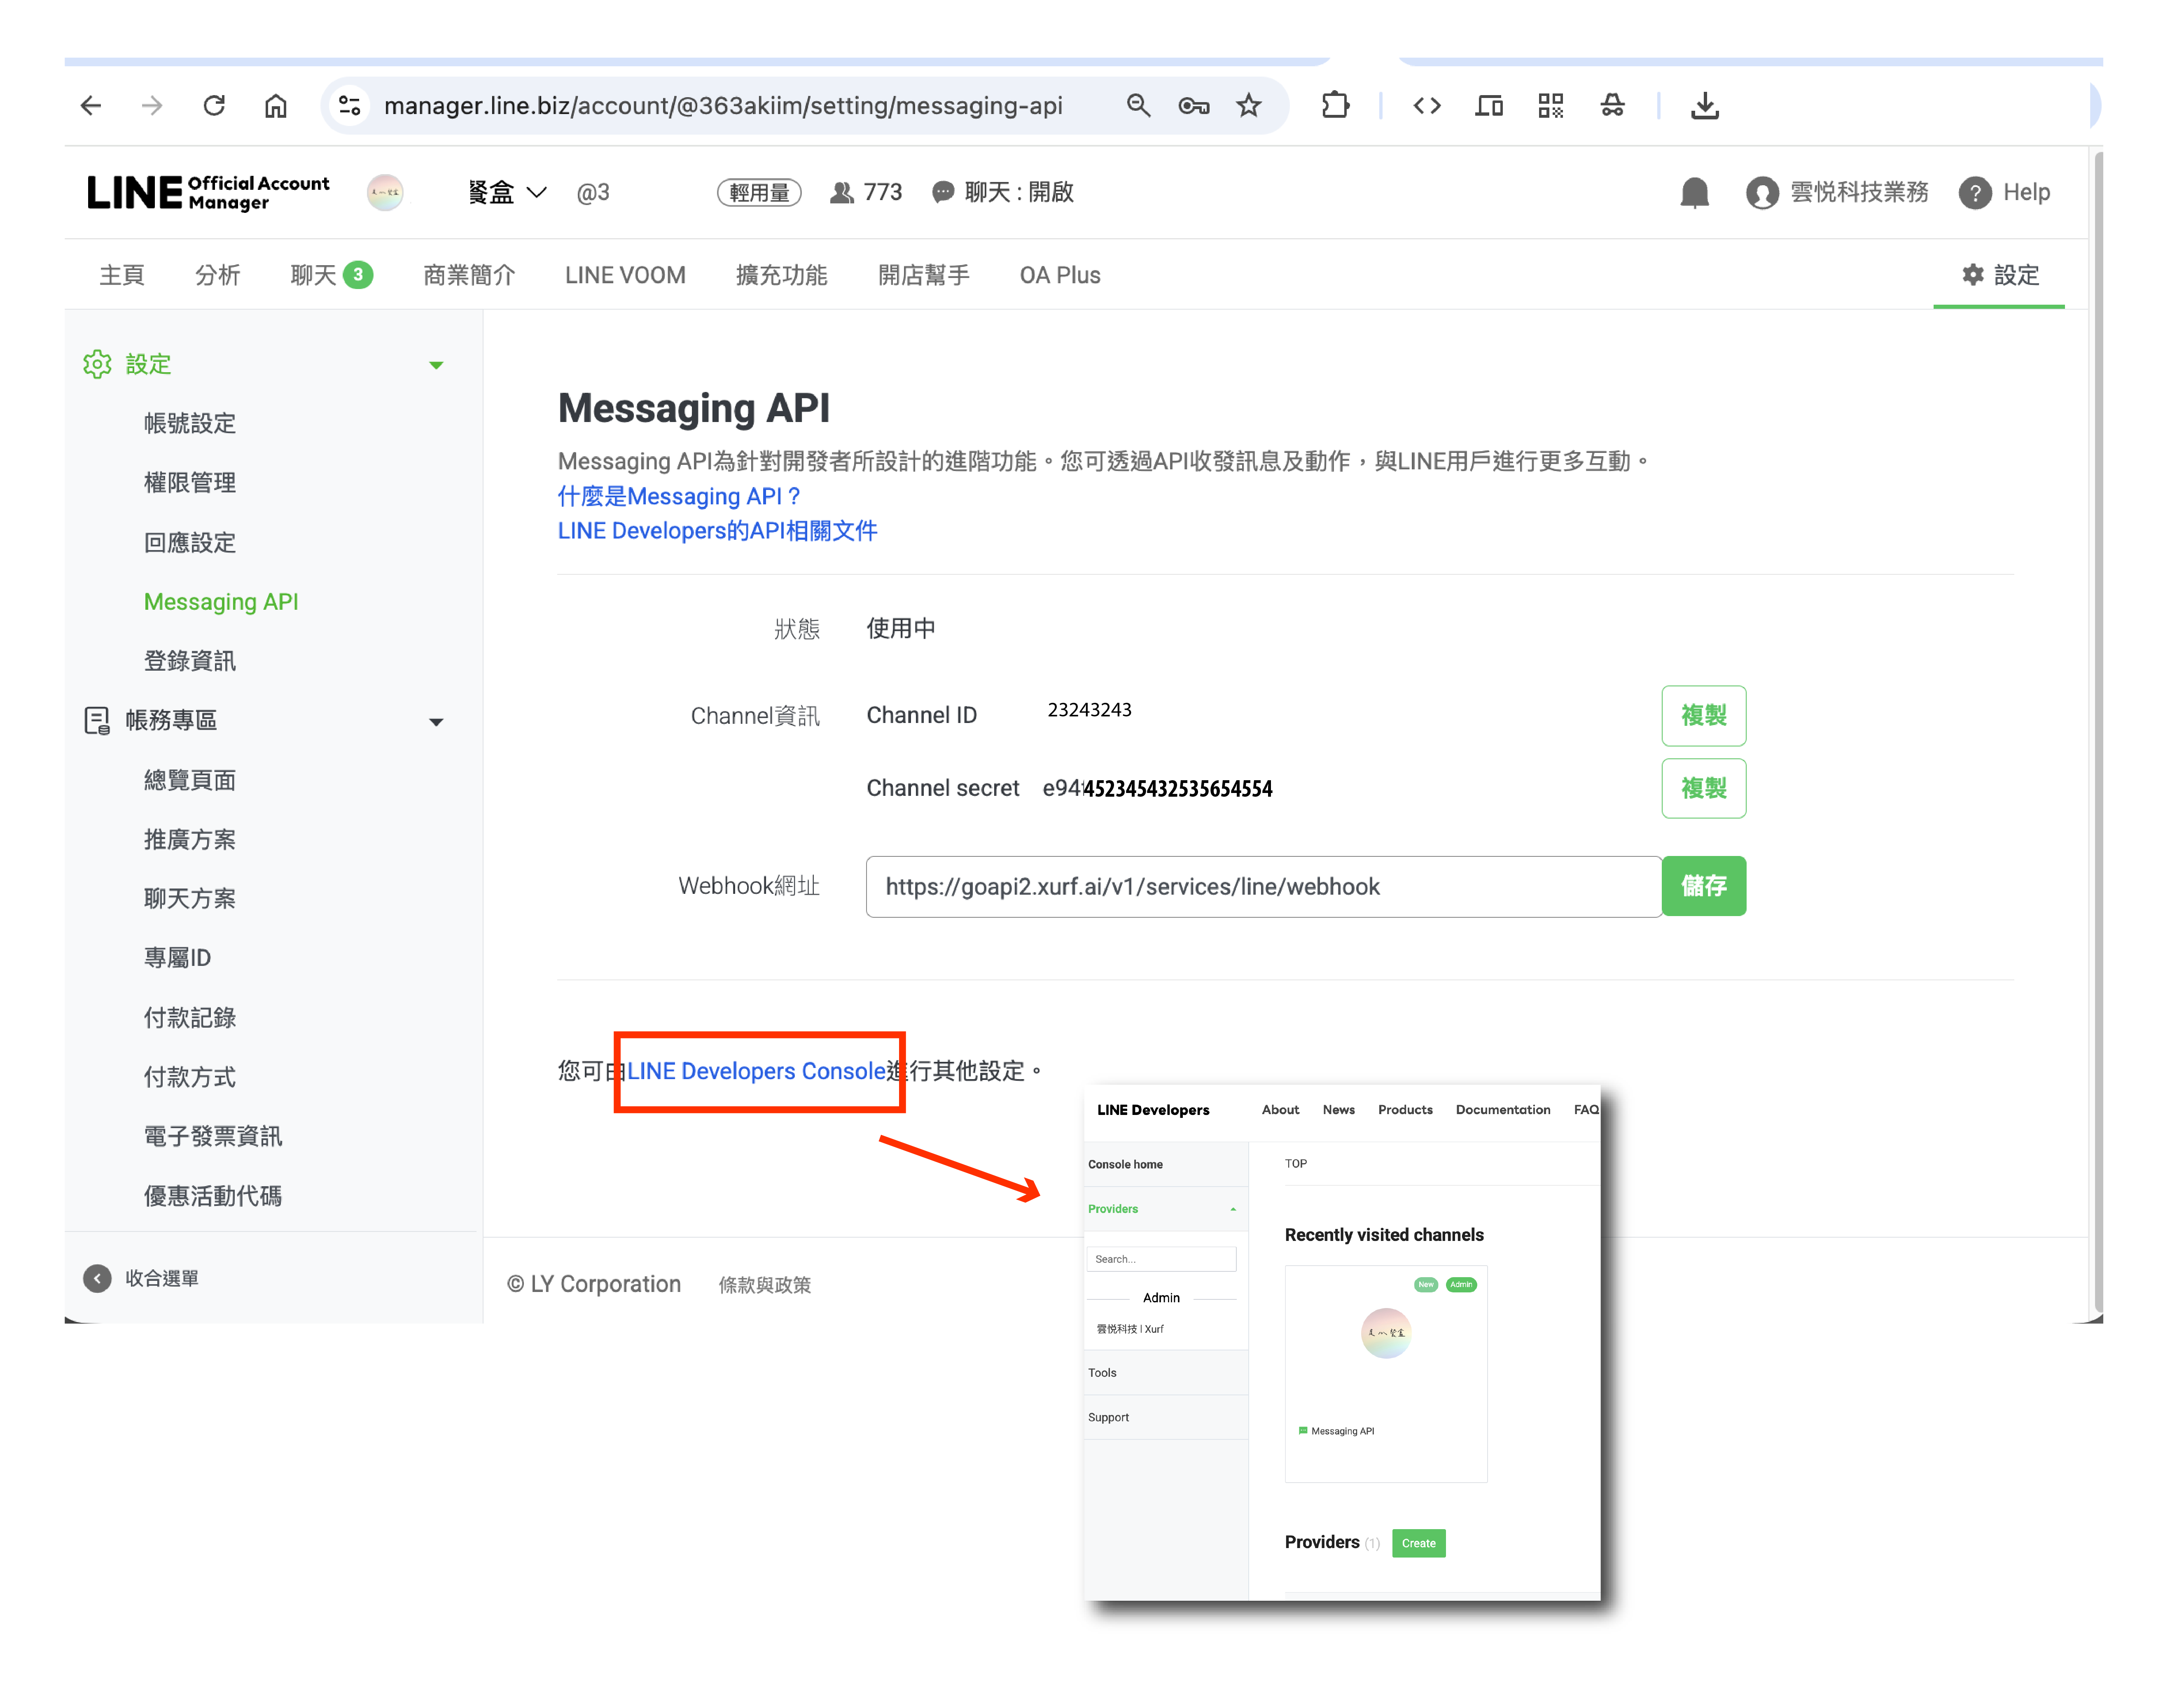2184x1707 pixels.
Task: Open the QR code generator icon
Action: click(x=1551, y=105)
